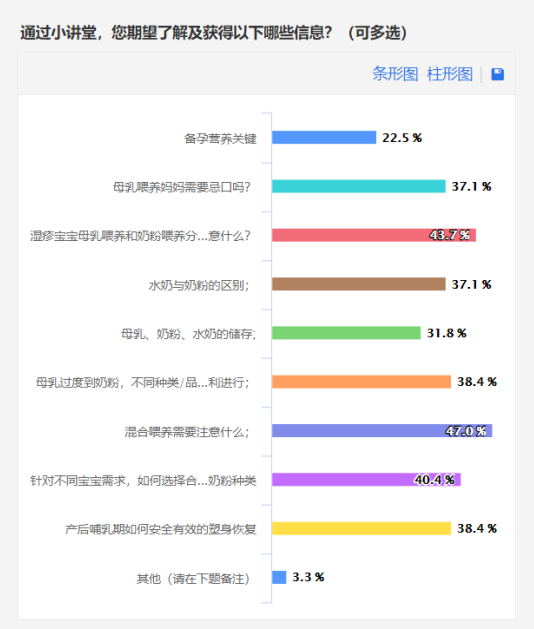The image size is (534, 629).
Task: Click the 备孕营养关键 axis label
Action: tap(220, 139)
